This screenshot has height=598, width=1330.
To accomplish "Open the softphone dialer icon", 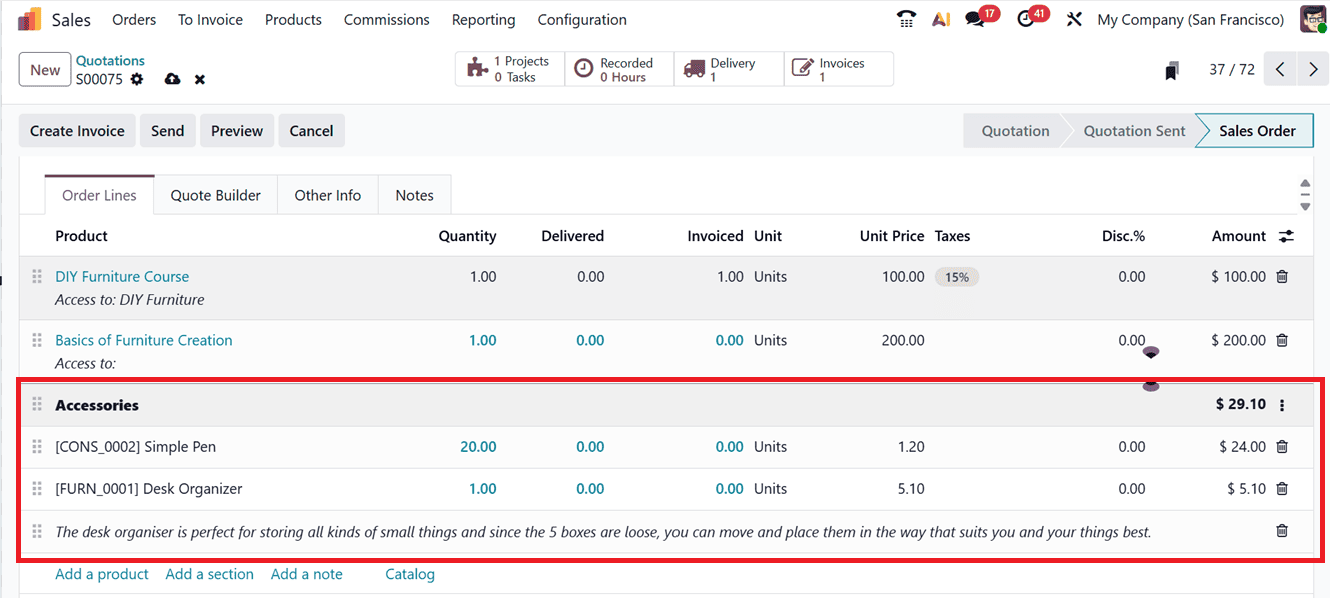I will (x=906, y=18).
